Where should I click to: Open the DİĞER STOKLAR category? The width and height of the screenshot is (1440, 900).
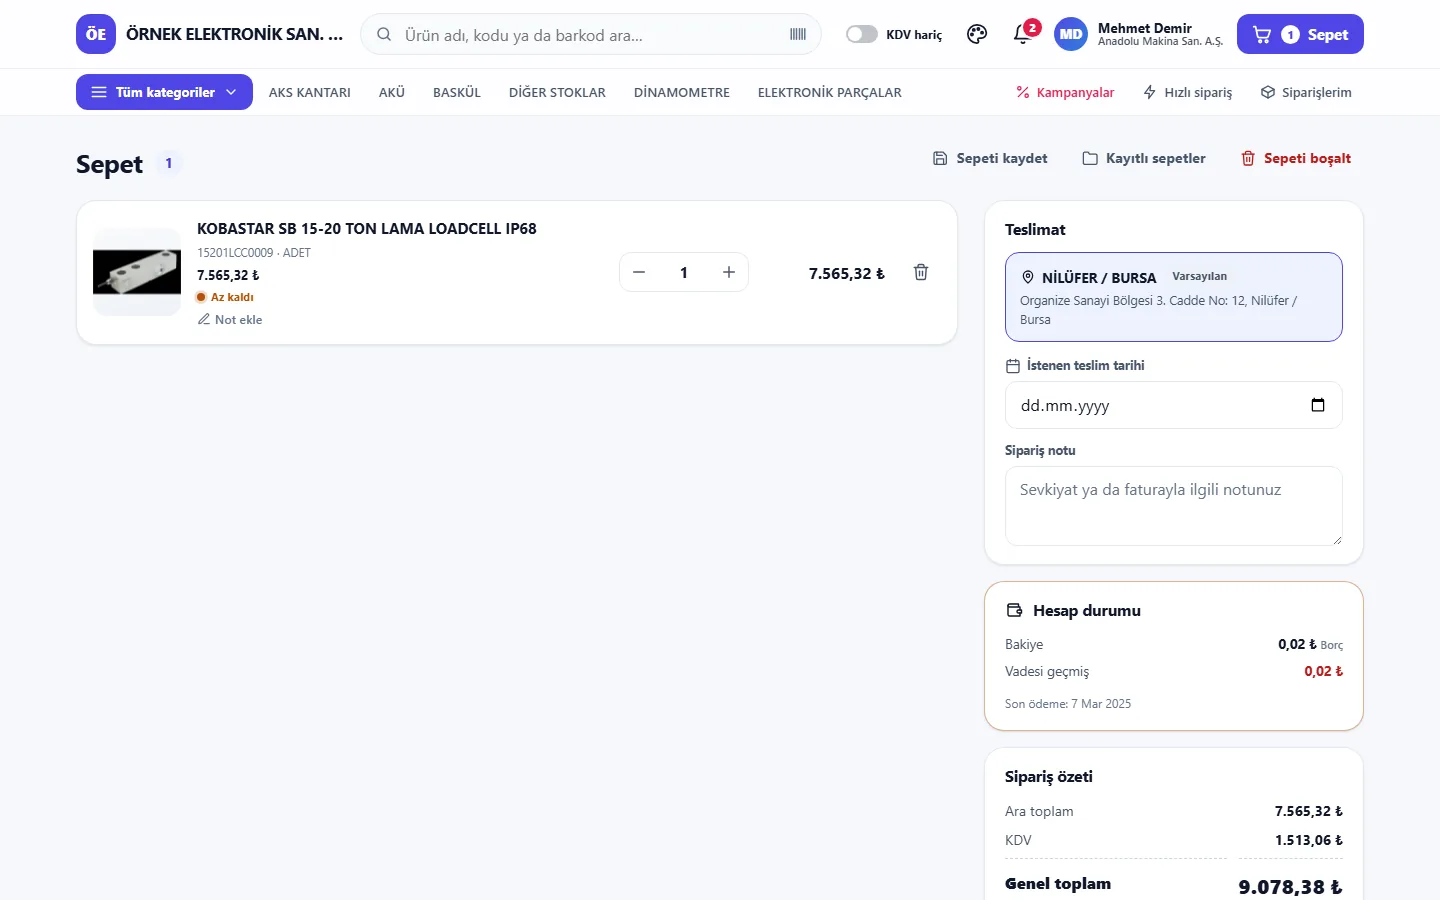pos(557,92)
